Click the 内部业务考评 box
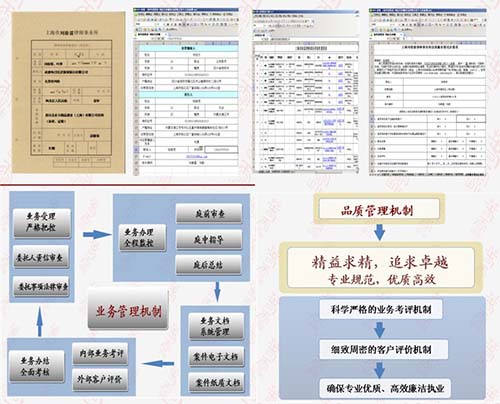Screen dimensions: 500x404 pyautogui.click(x=100, y=354)
